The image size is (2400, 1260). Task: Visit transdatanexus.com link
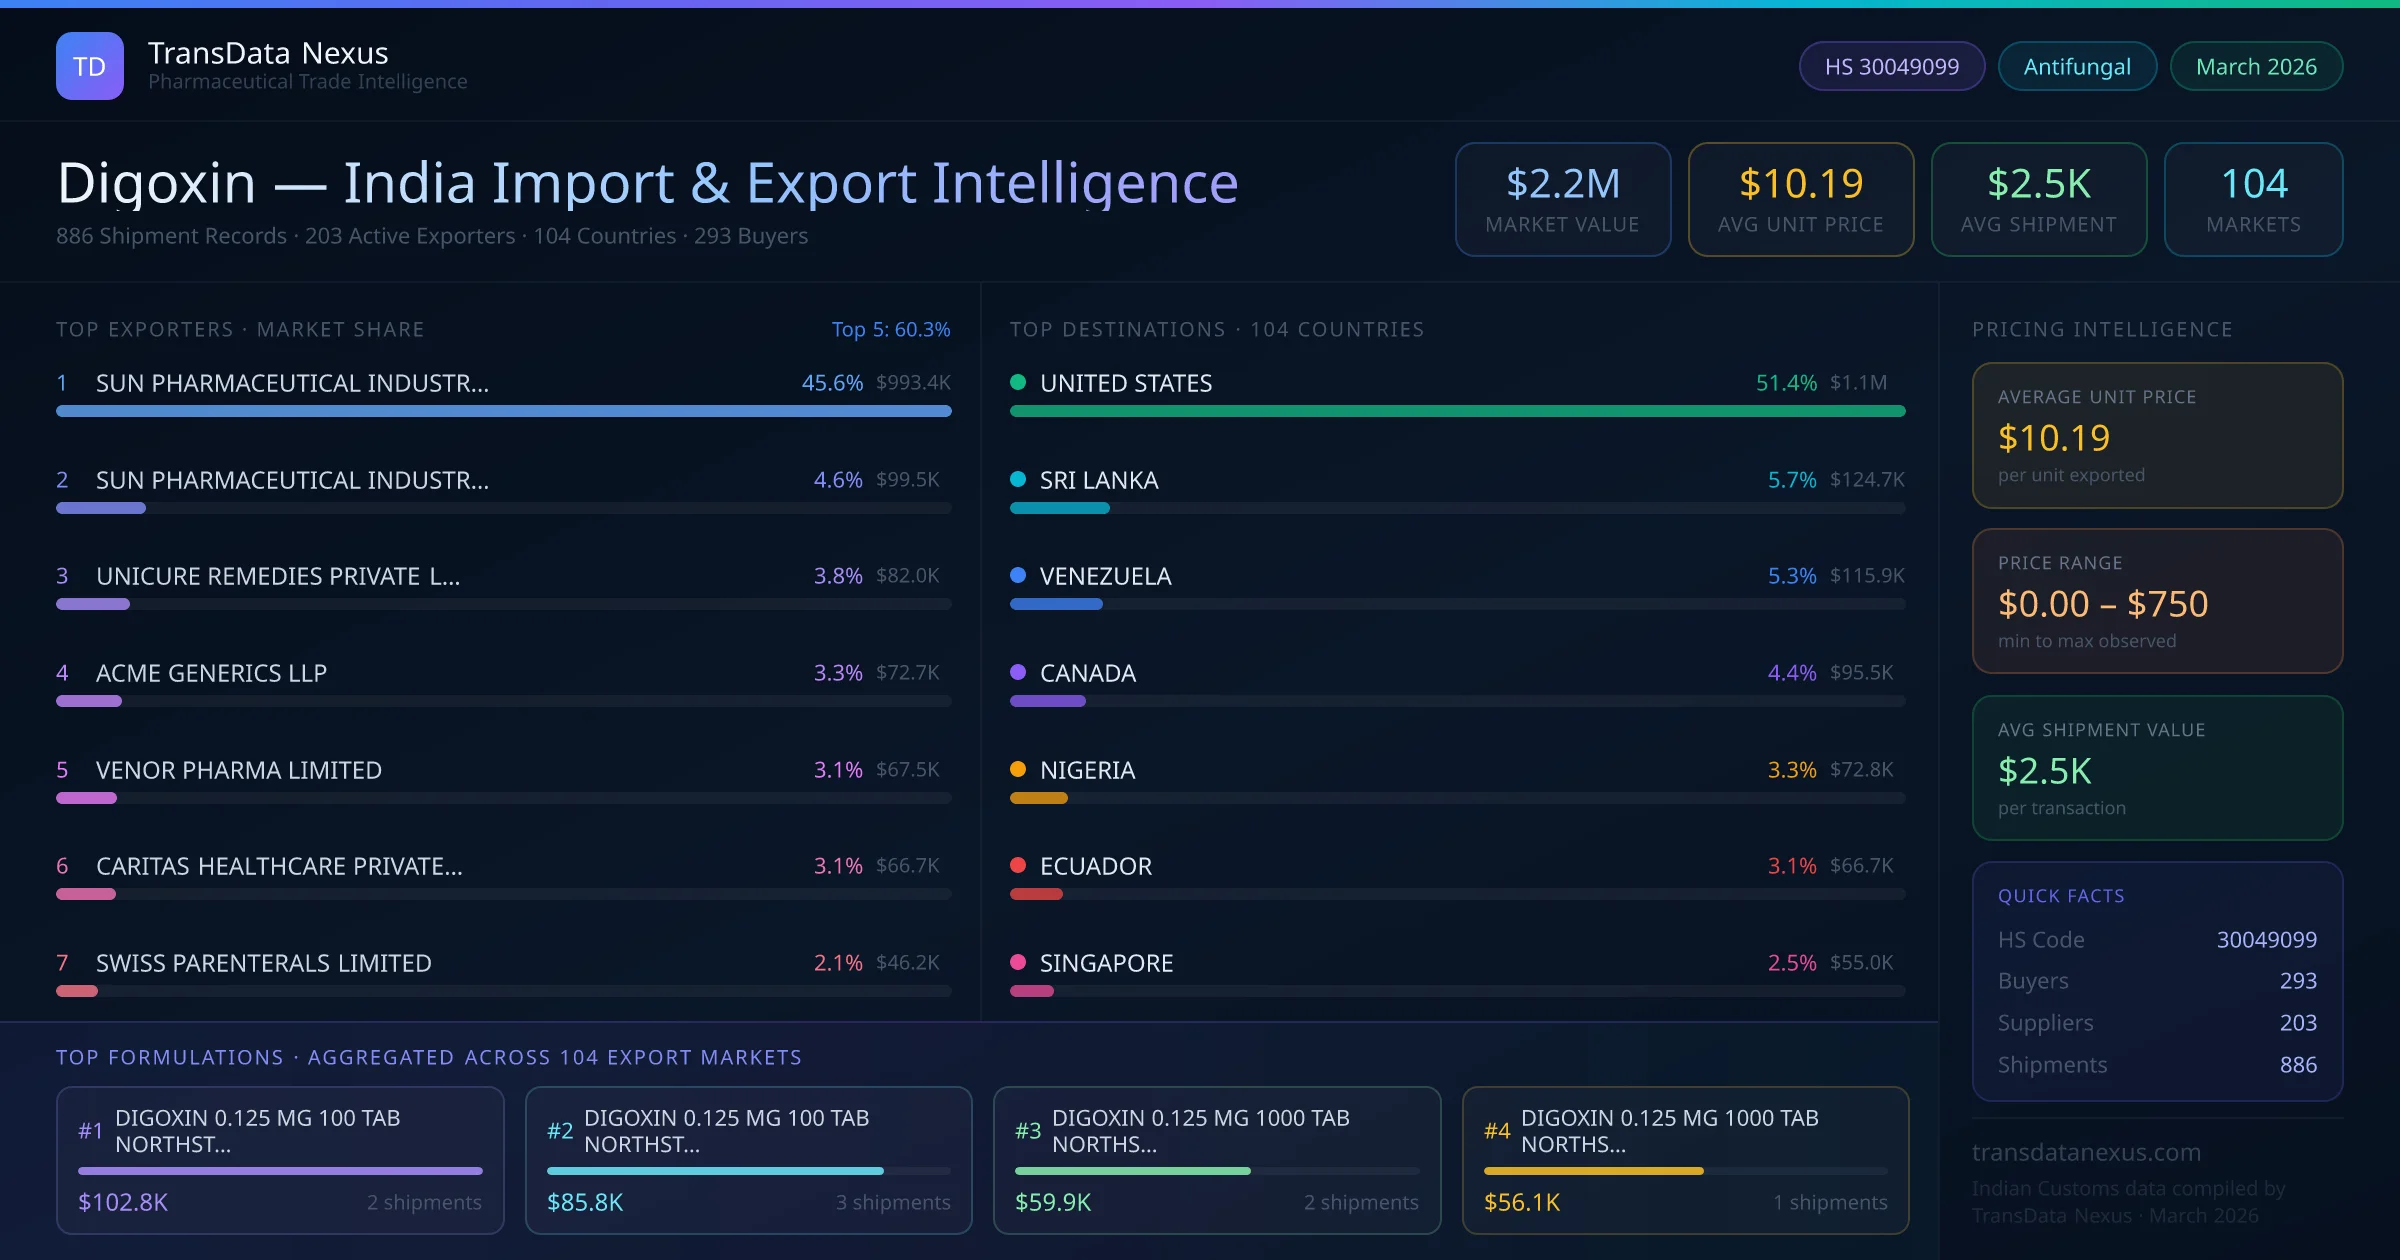pos(2086,1152)
